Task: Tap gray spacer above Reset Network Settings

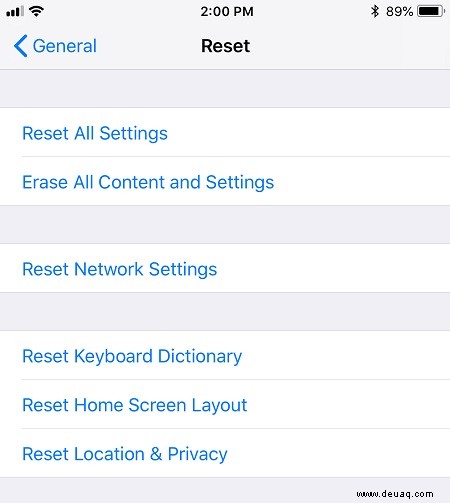Action: 225,225
